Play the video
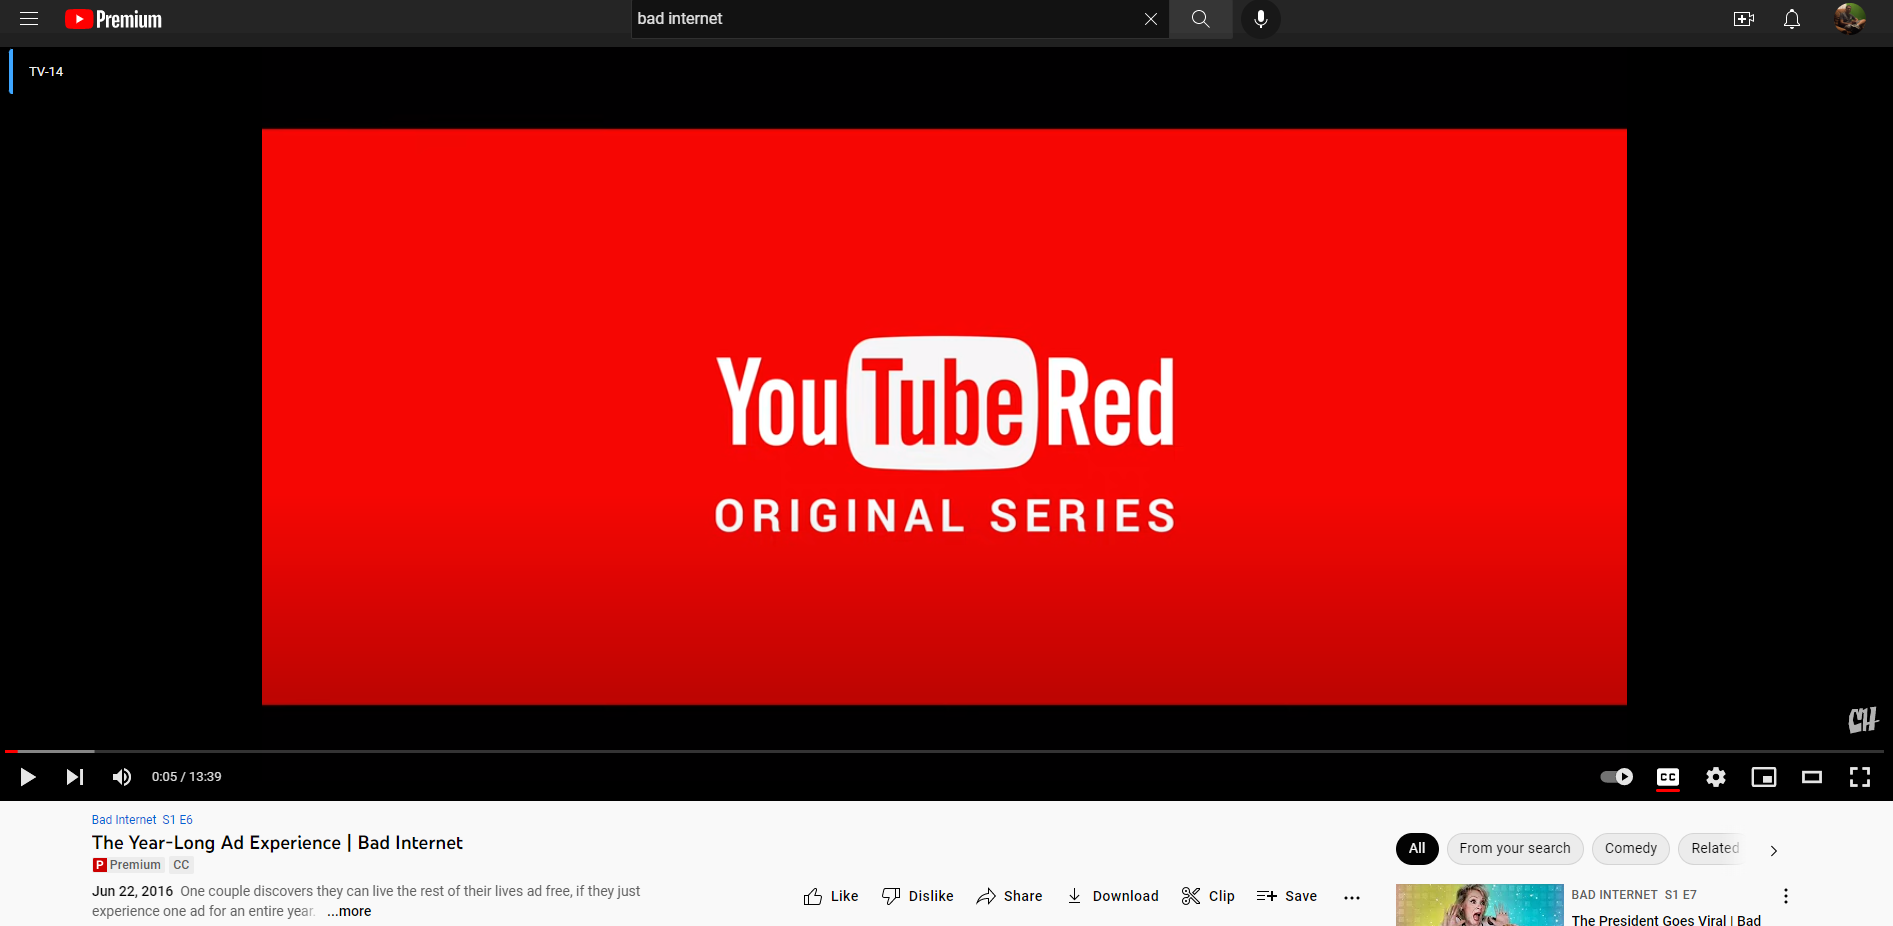This screenshot has width=1893, height=926. 28,777
